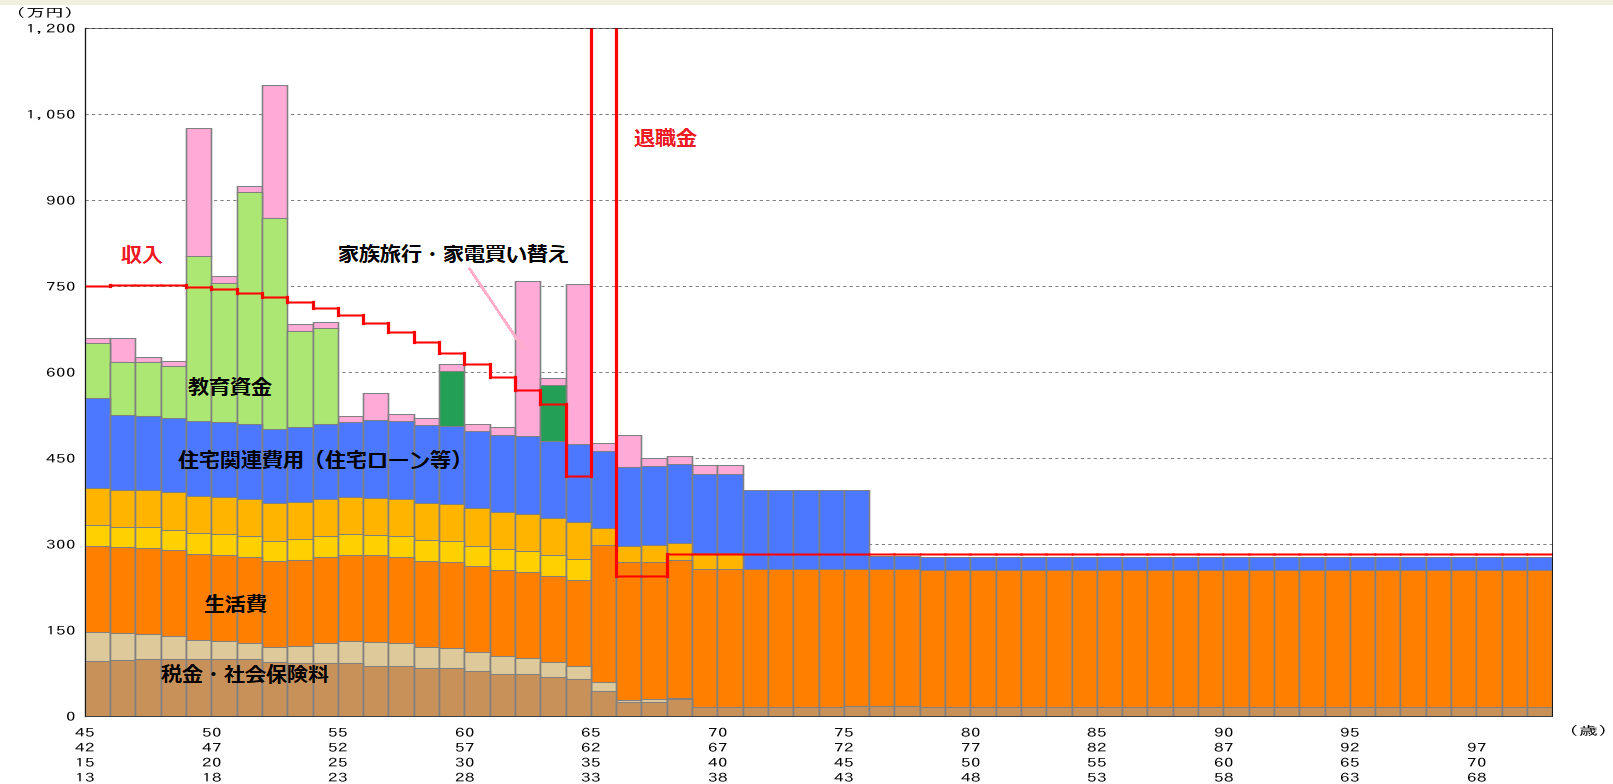
Task: Click the 150 y-axis tick label
Action: [x=60, y=630]
